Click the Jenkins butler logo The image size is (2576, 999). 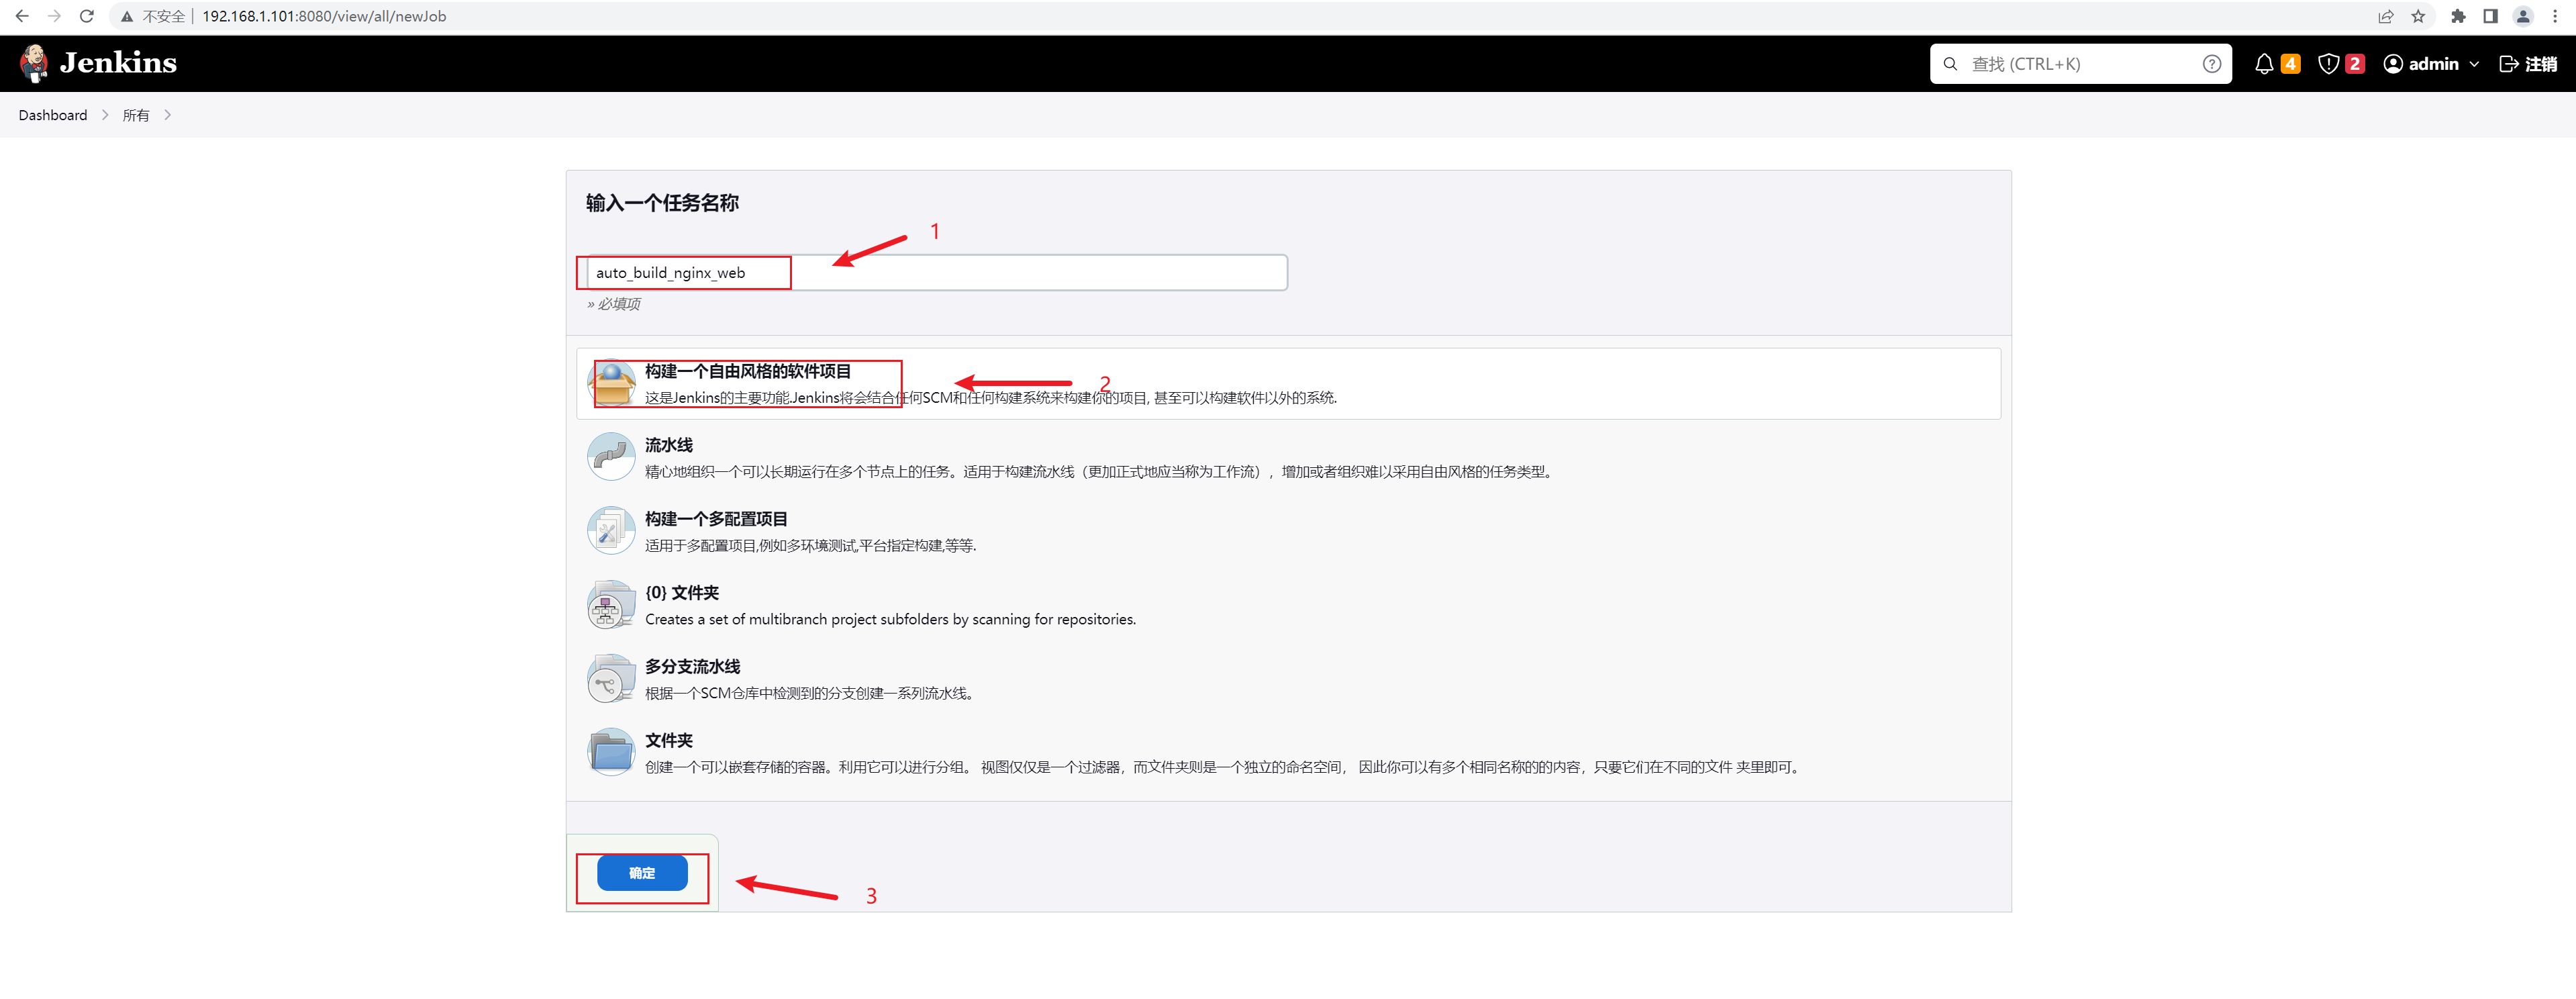[34, 63]
